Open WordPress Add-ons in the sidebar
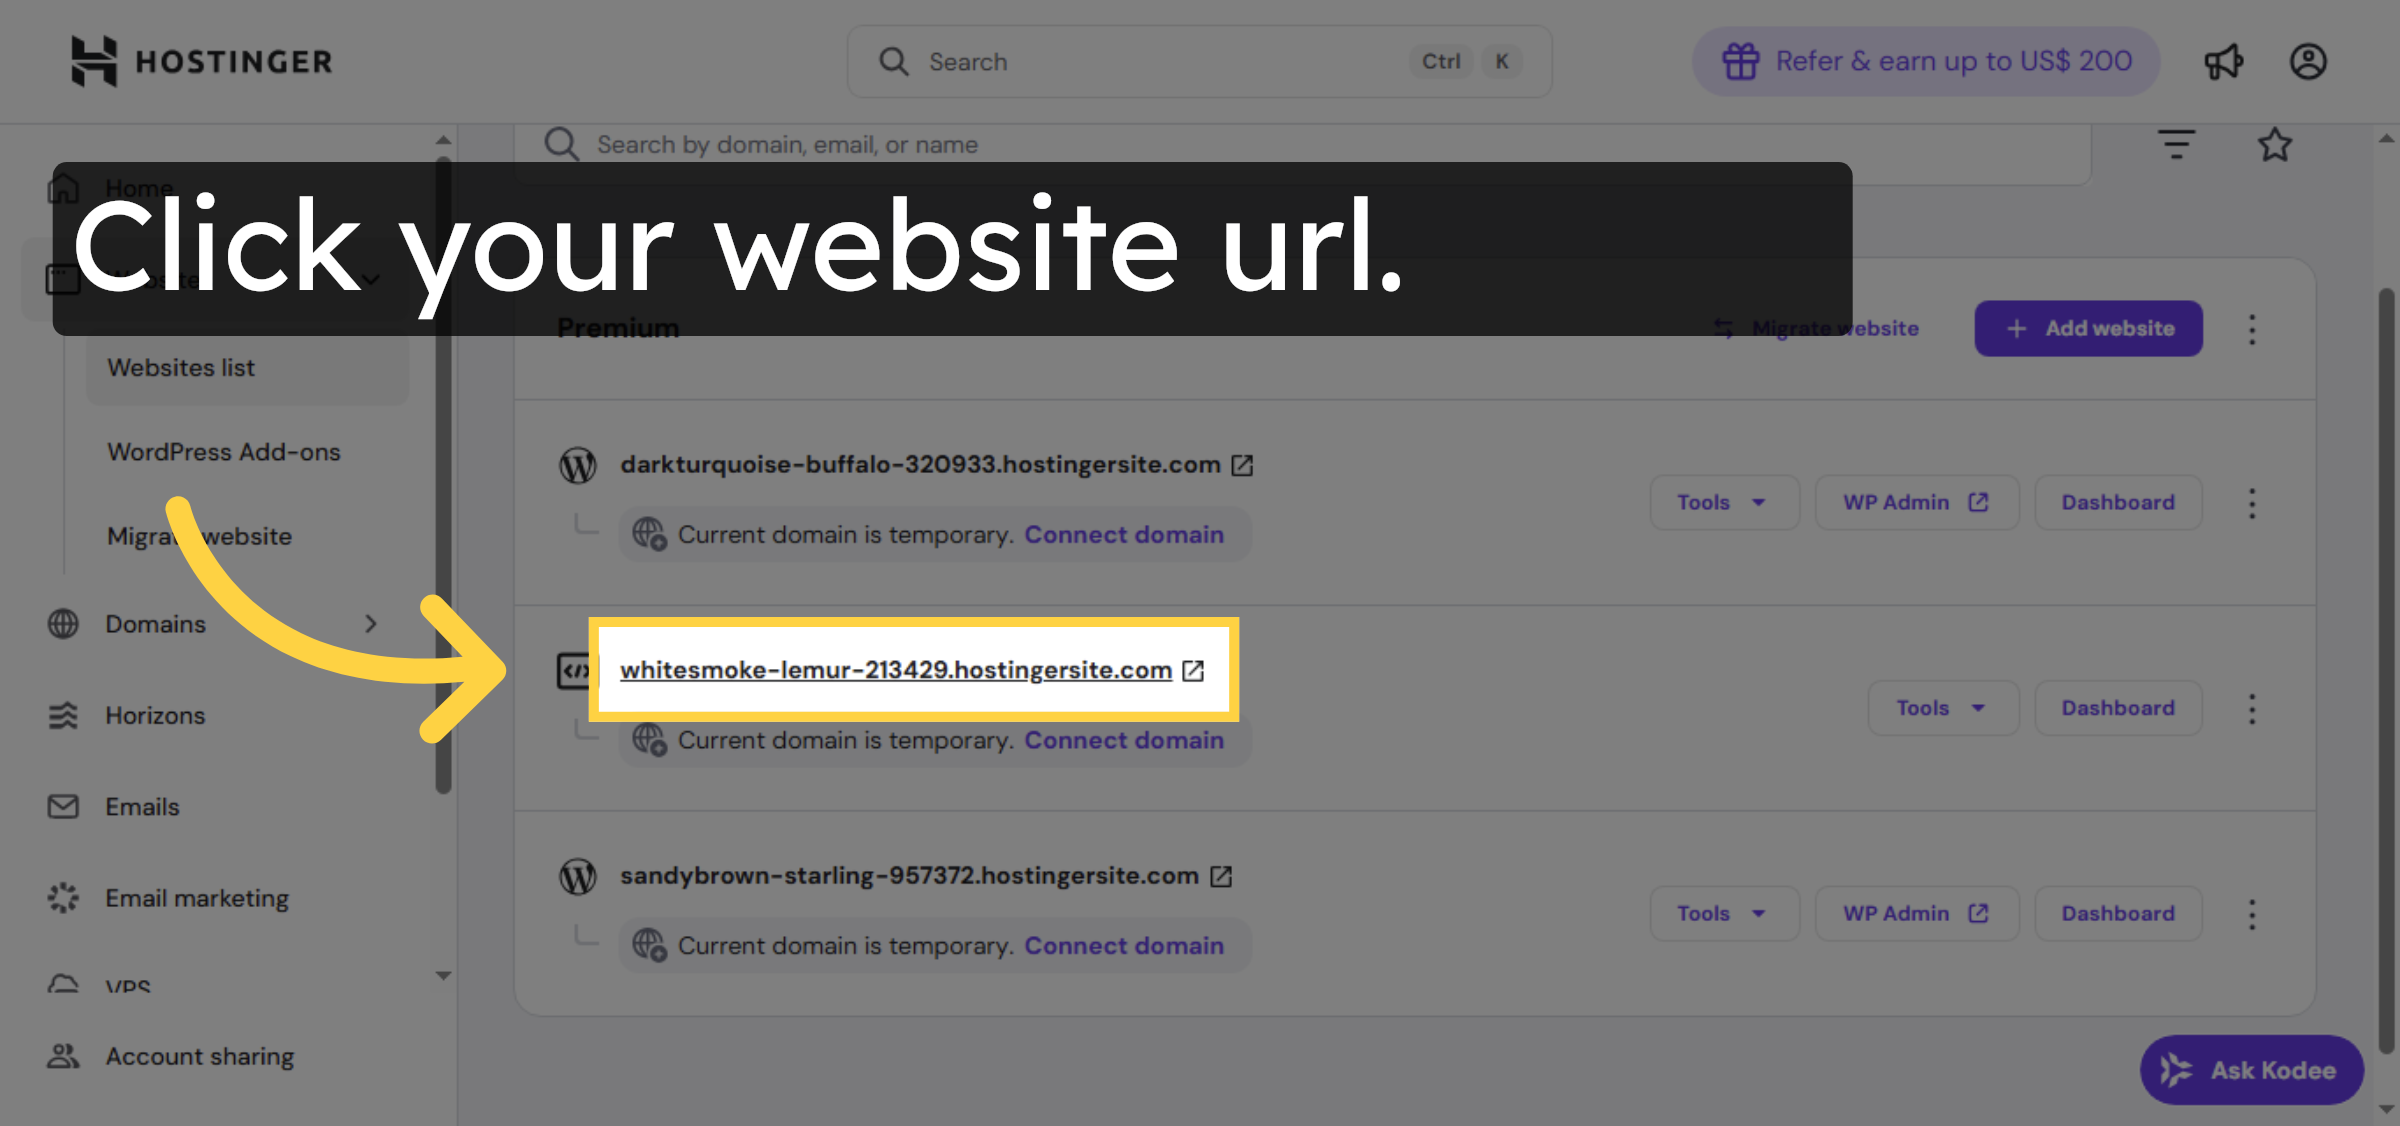 224,451
